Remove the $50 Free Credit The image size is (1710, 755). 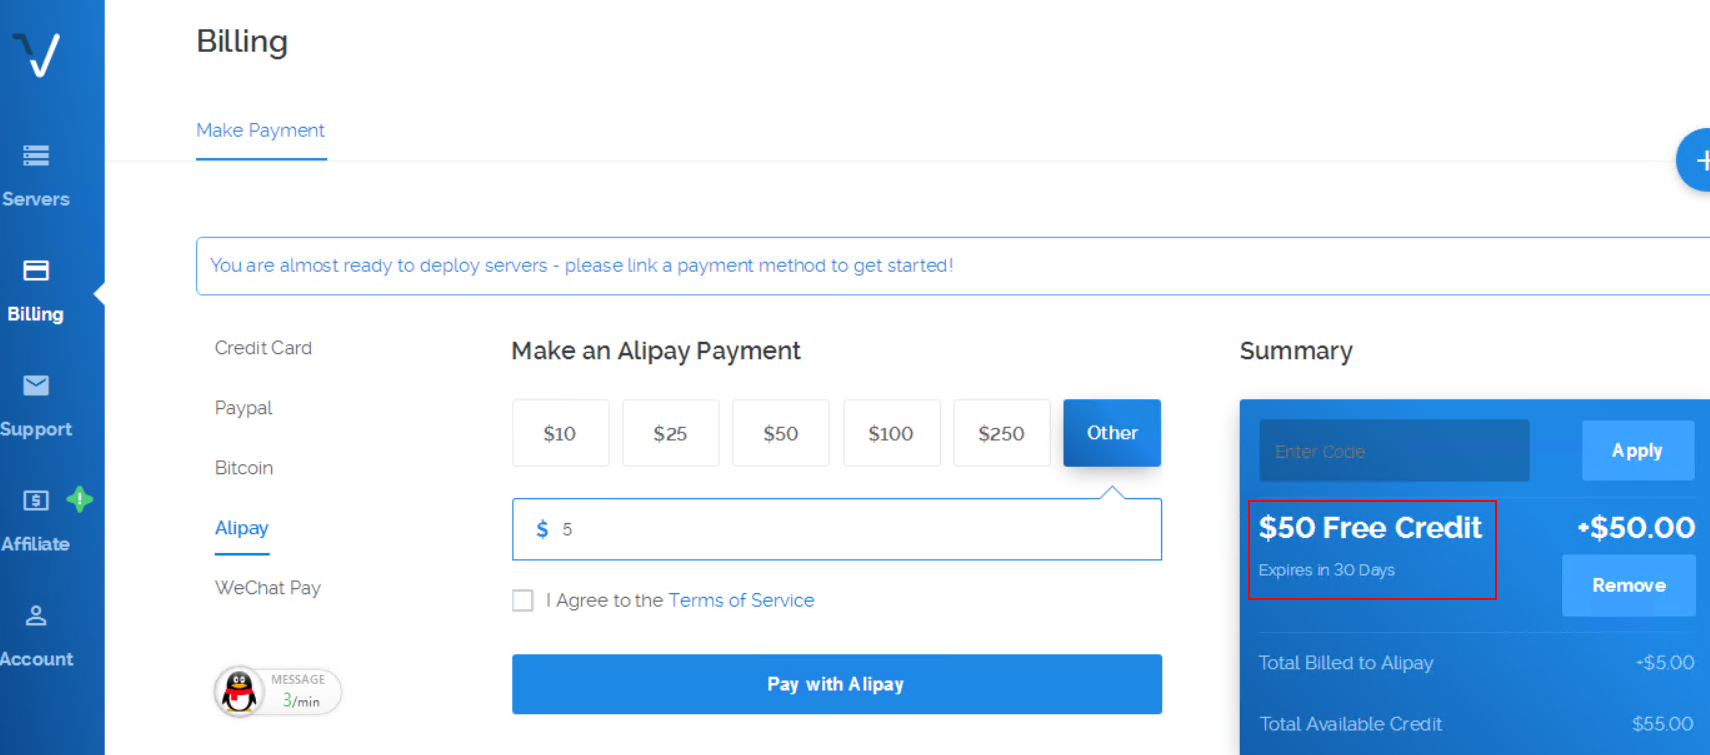point(1628,585)
